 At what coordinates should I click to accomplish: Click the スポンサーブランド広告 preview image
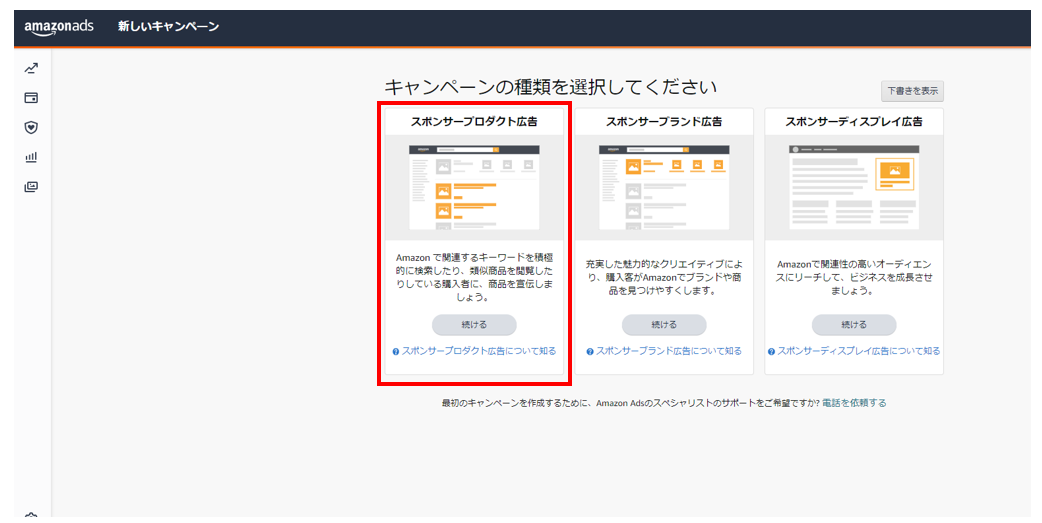pyautogui.click(x=664, y=187)
